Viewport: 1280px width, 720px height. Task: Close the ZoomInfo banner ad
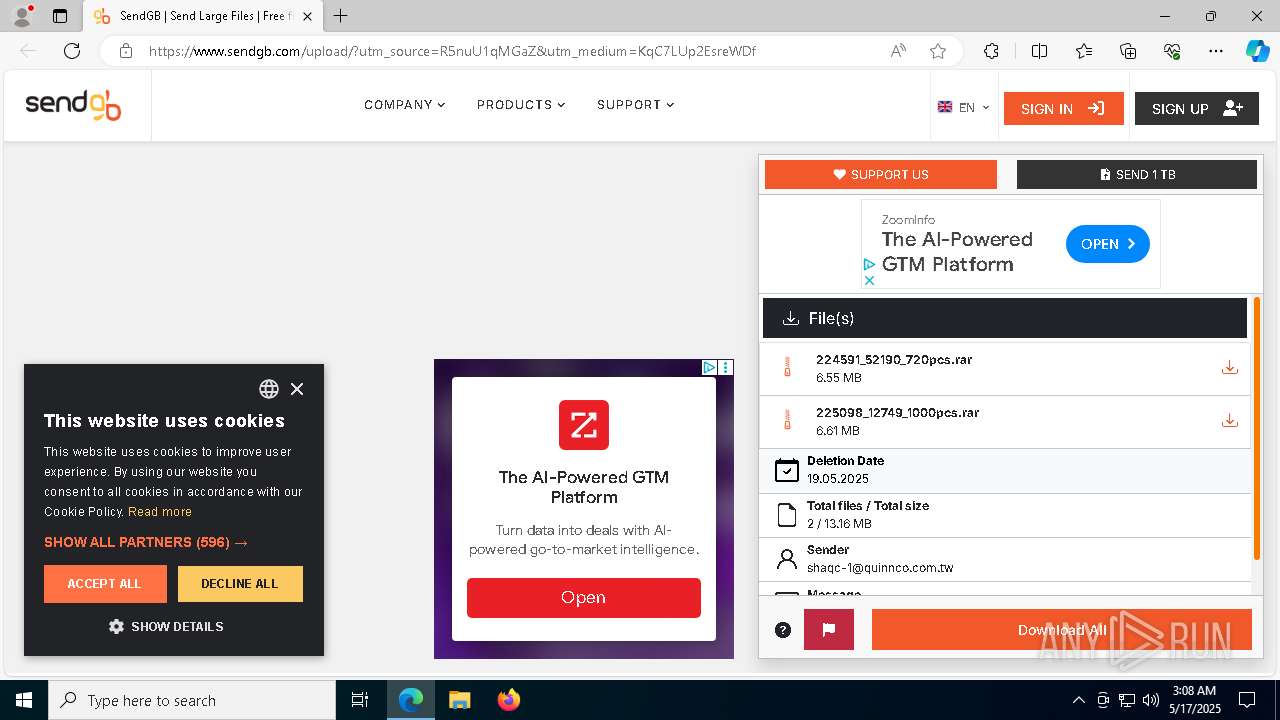click(869, 281)
